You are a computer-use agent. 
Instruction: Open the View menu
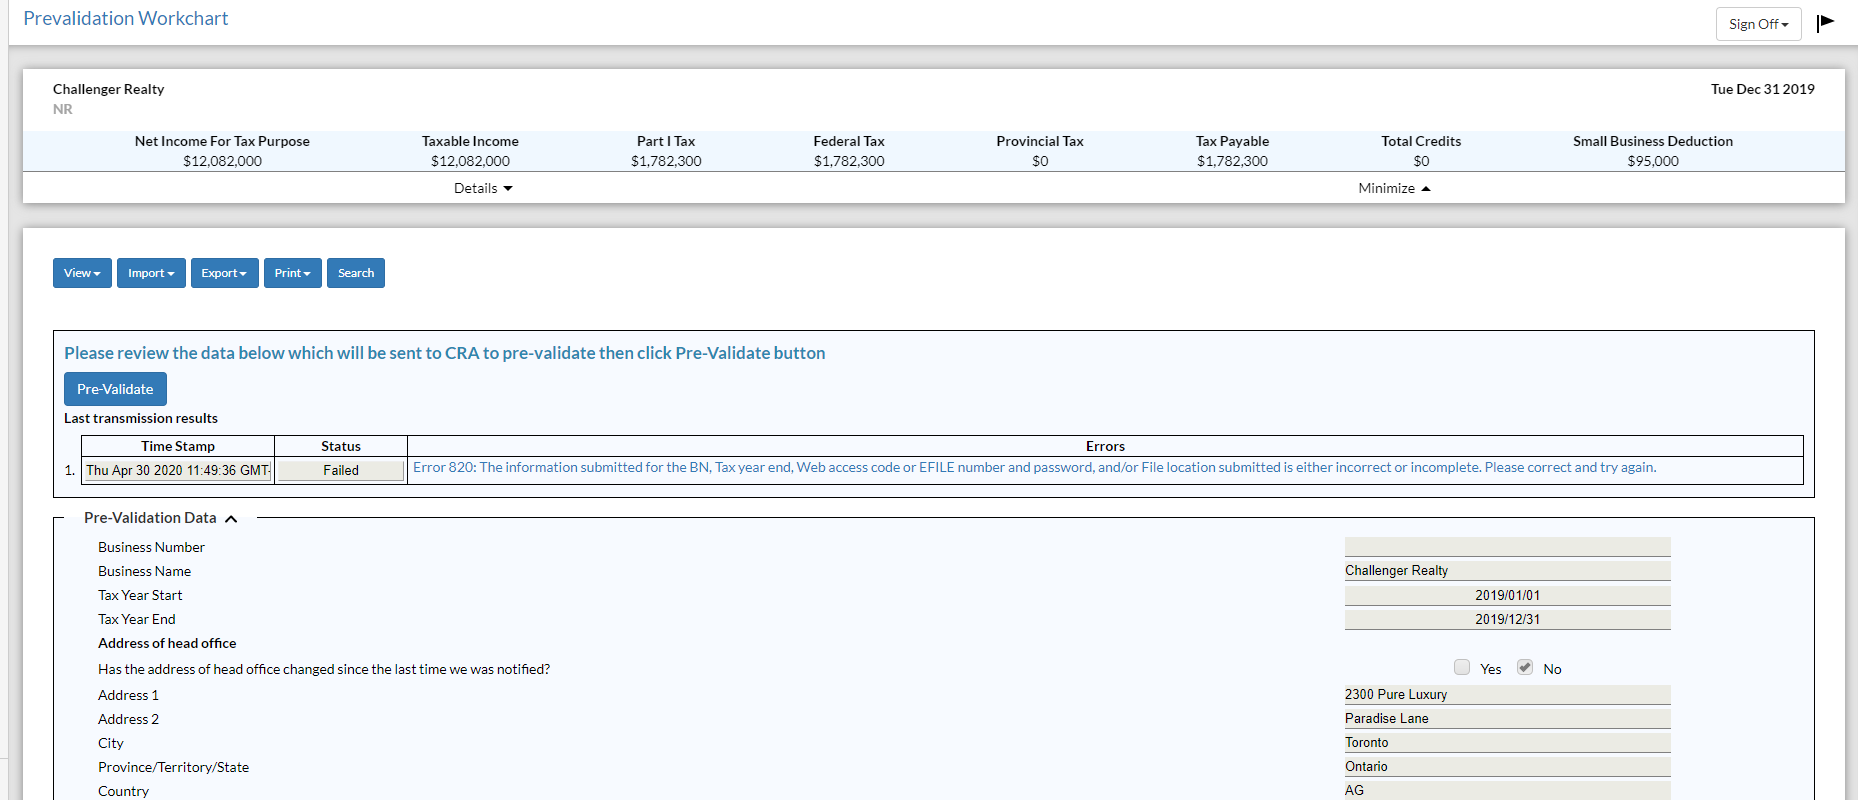point(82,273)
